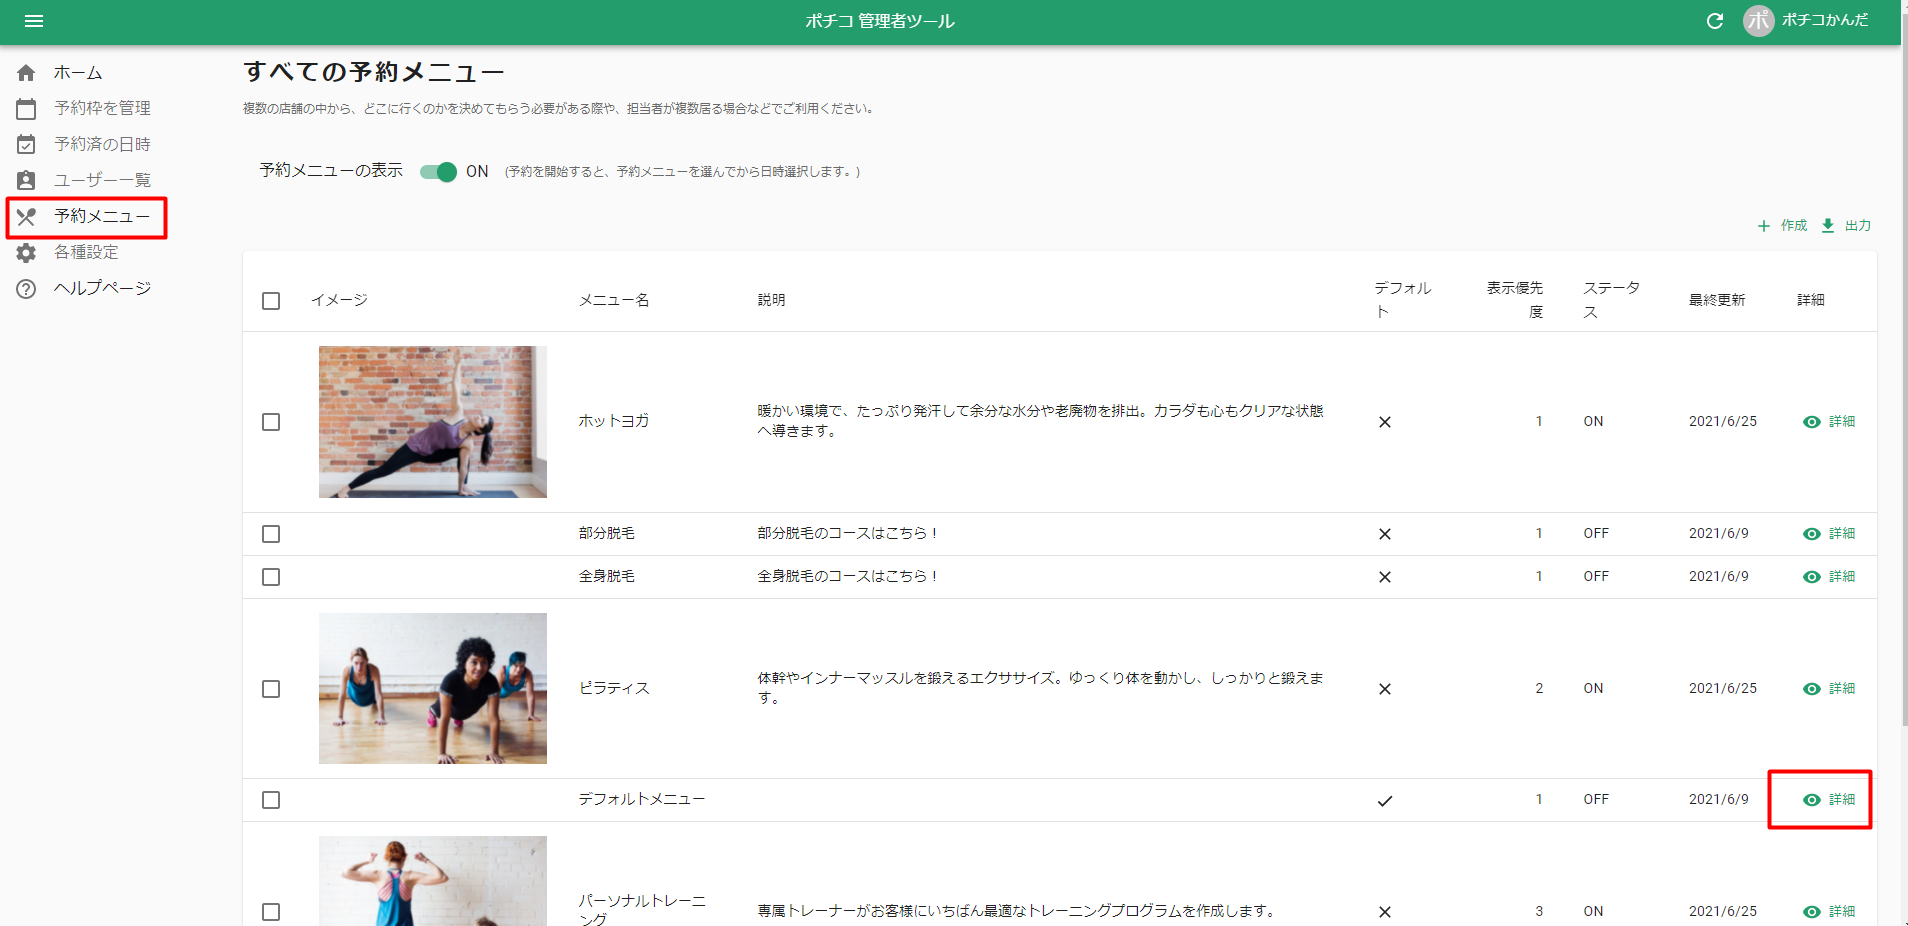Click the eye icon for ホットヨガ row

pyautogui.click(x=1811, y=422)
